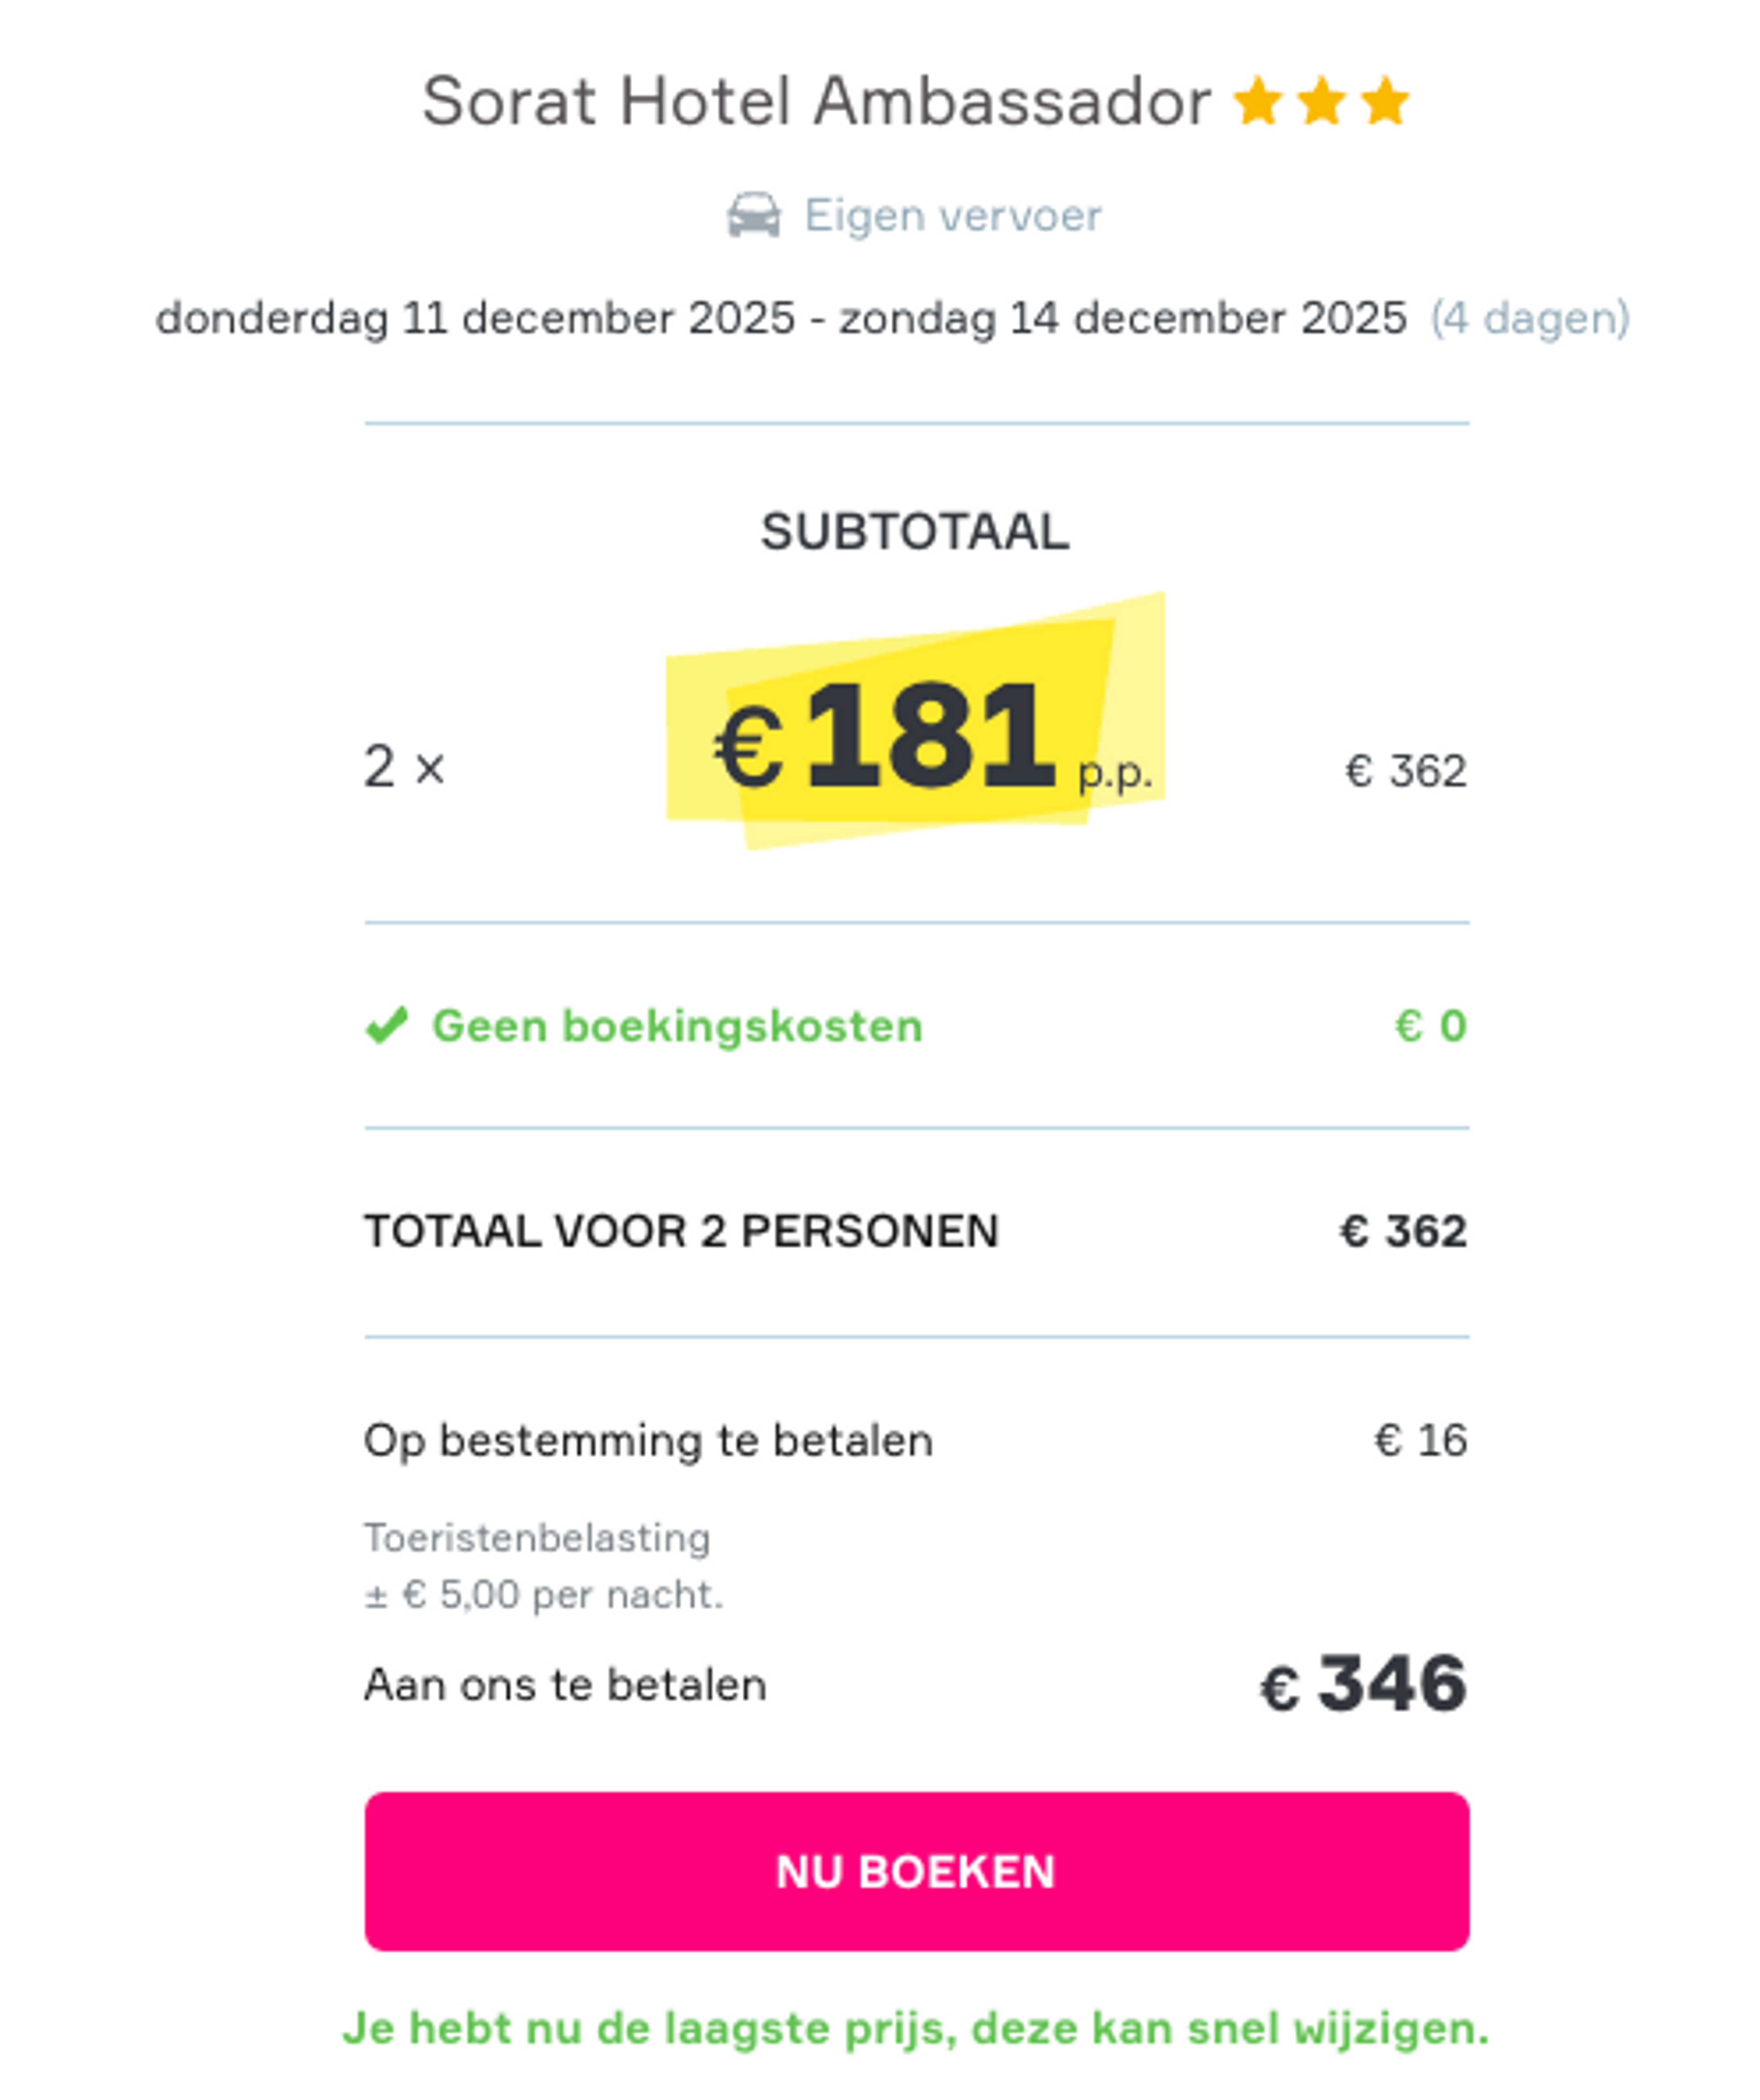
Task: Click the € 362 subtotal amount
Action: click(1406, 770)
